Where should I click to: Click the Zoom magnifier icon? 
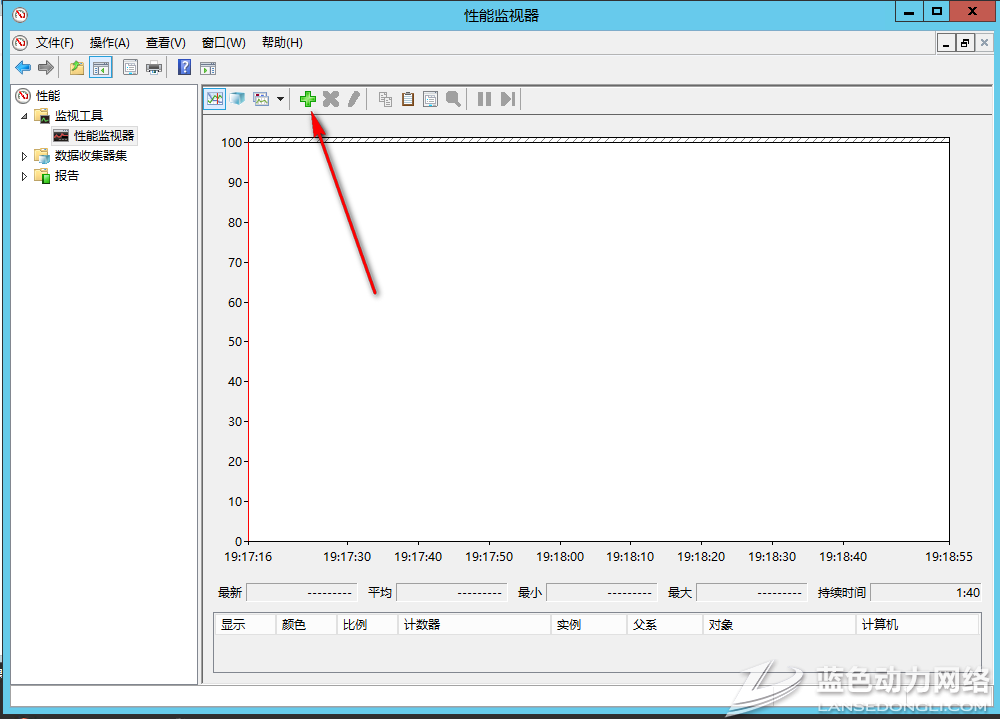[x=453, y=99]
